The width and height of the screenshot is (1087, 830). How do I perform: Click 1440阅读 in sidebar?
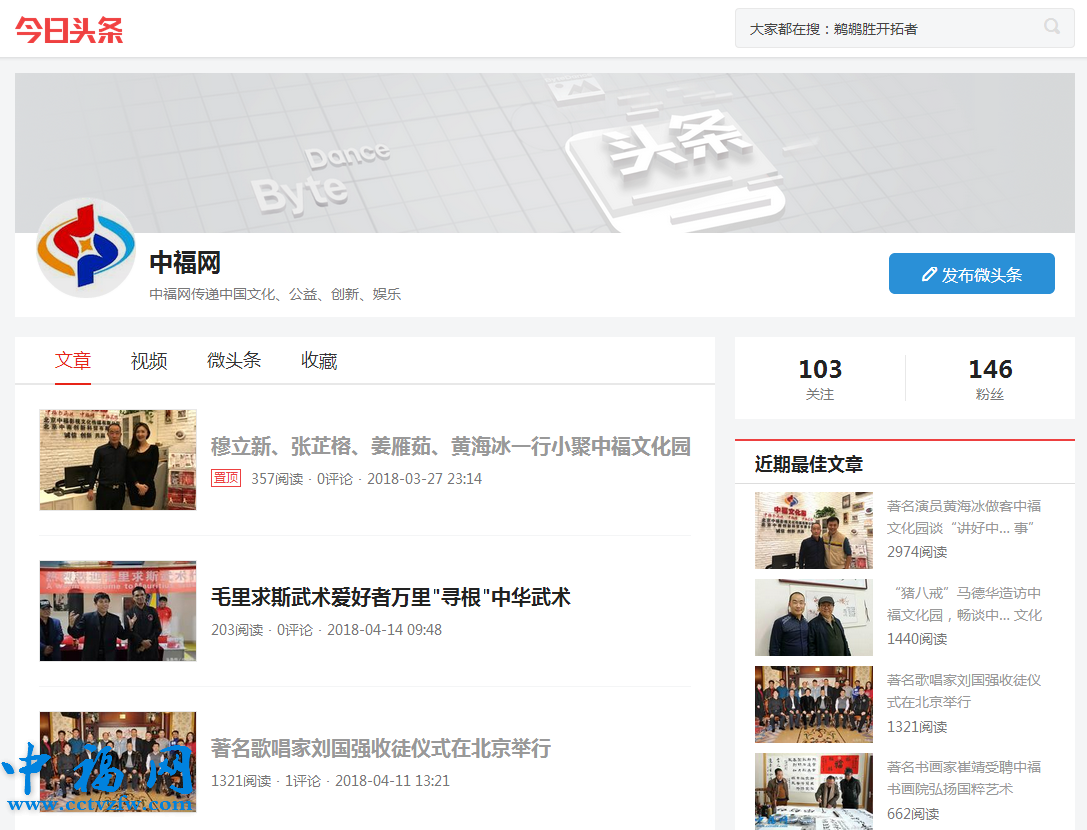(916, 639)
